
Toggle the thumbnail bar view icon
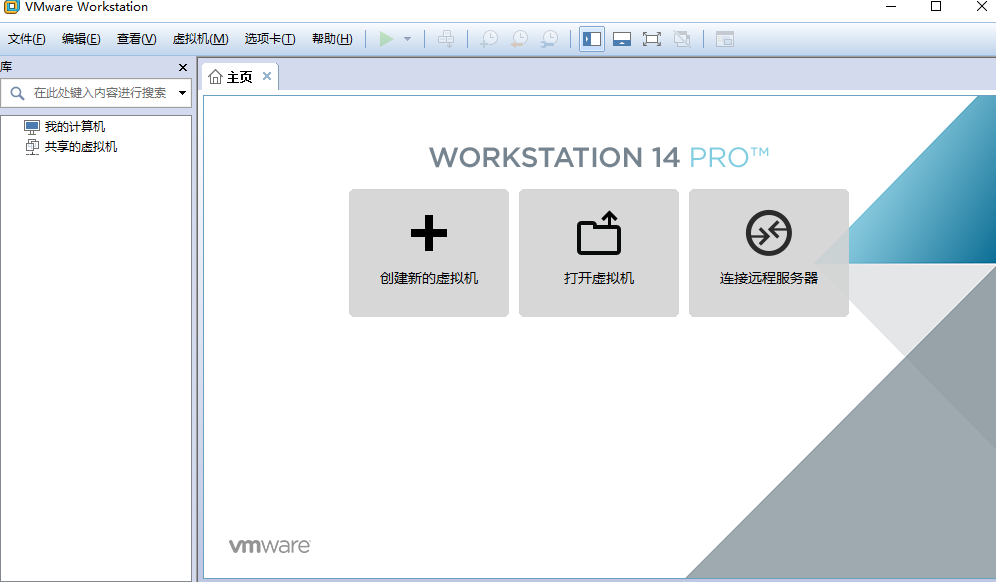(621, 39)
